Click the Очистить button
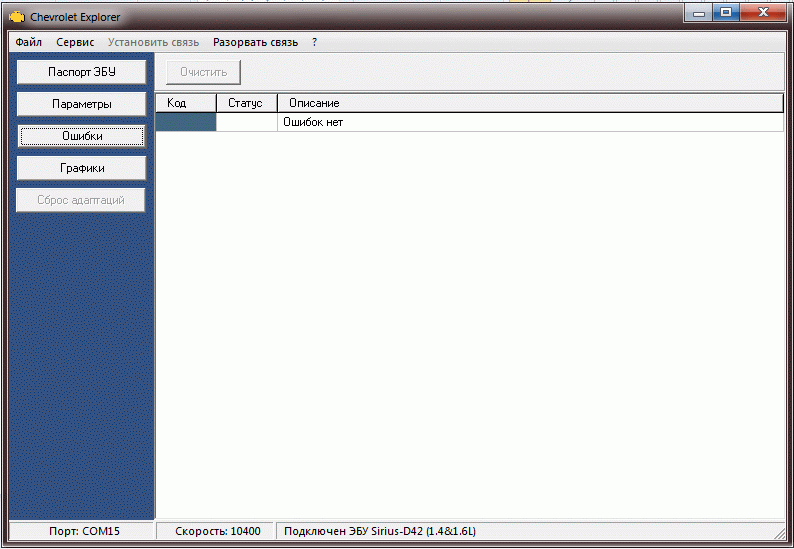Viewport: 794px width, 549px height. click(x=203, y=72)
